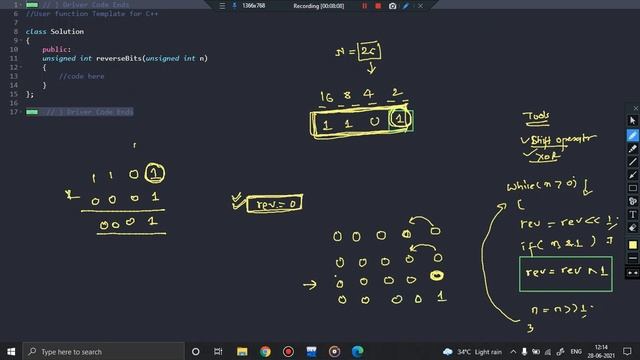Viewport: 640px width, 360px height.
Task: Open the volume tray icon
Action: pyautogui.click(x=561, y=351)
